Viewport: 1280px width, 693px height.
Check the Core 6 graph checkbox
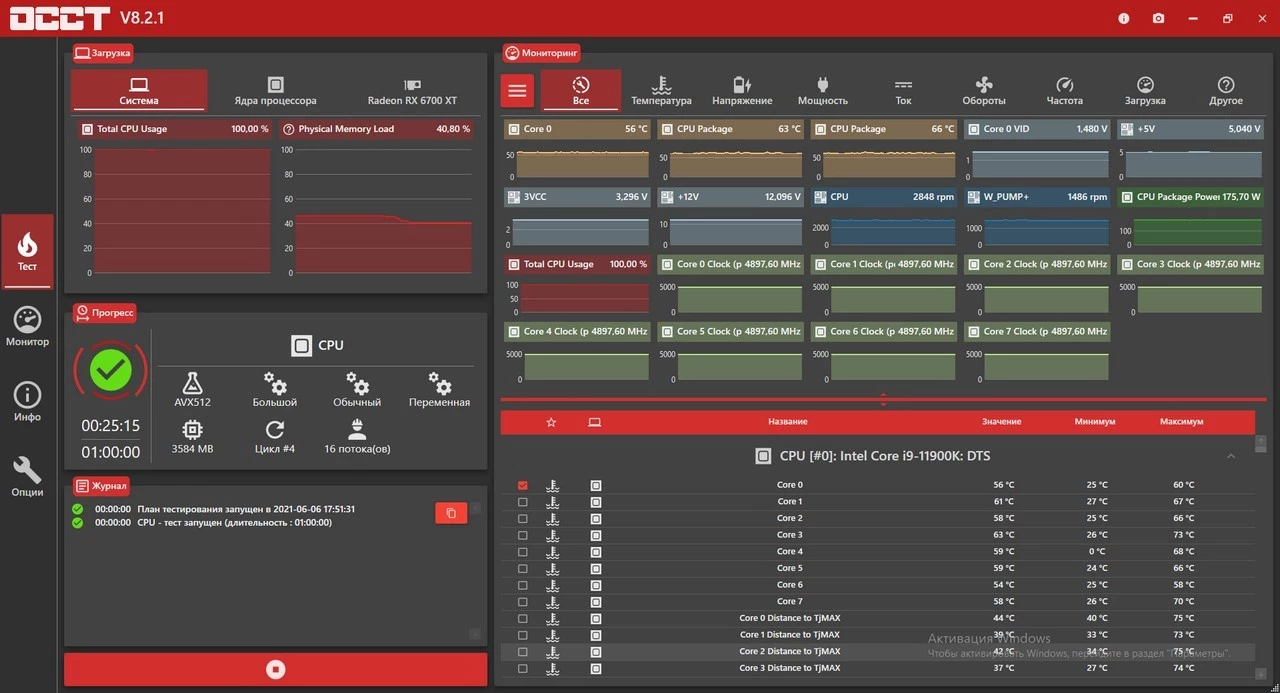[522, 585]
